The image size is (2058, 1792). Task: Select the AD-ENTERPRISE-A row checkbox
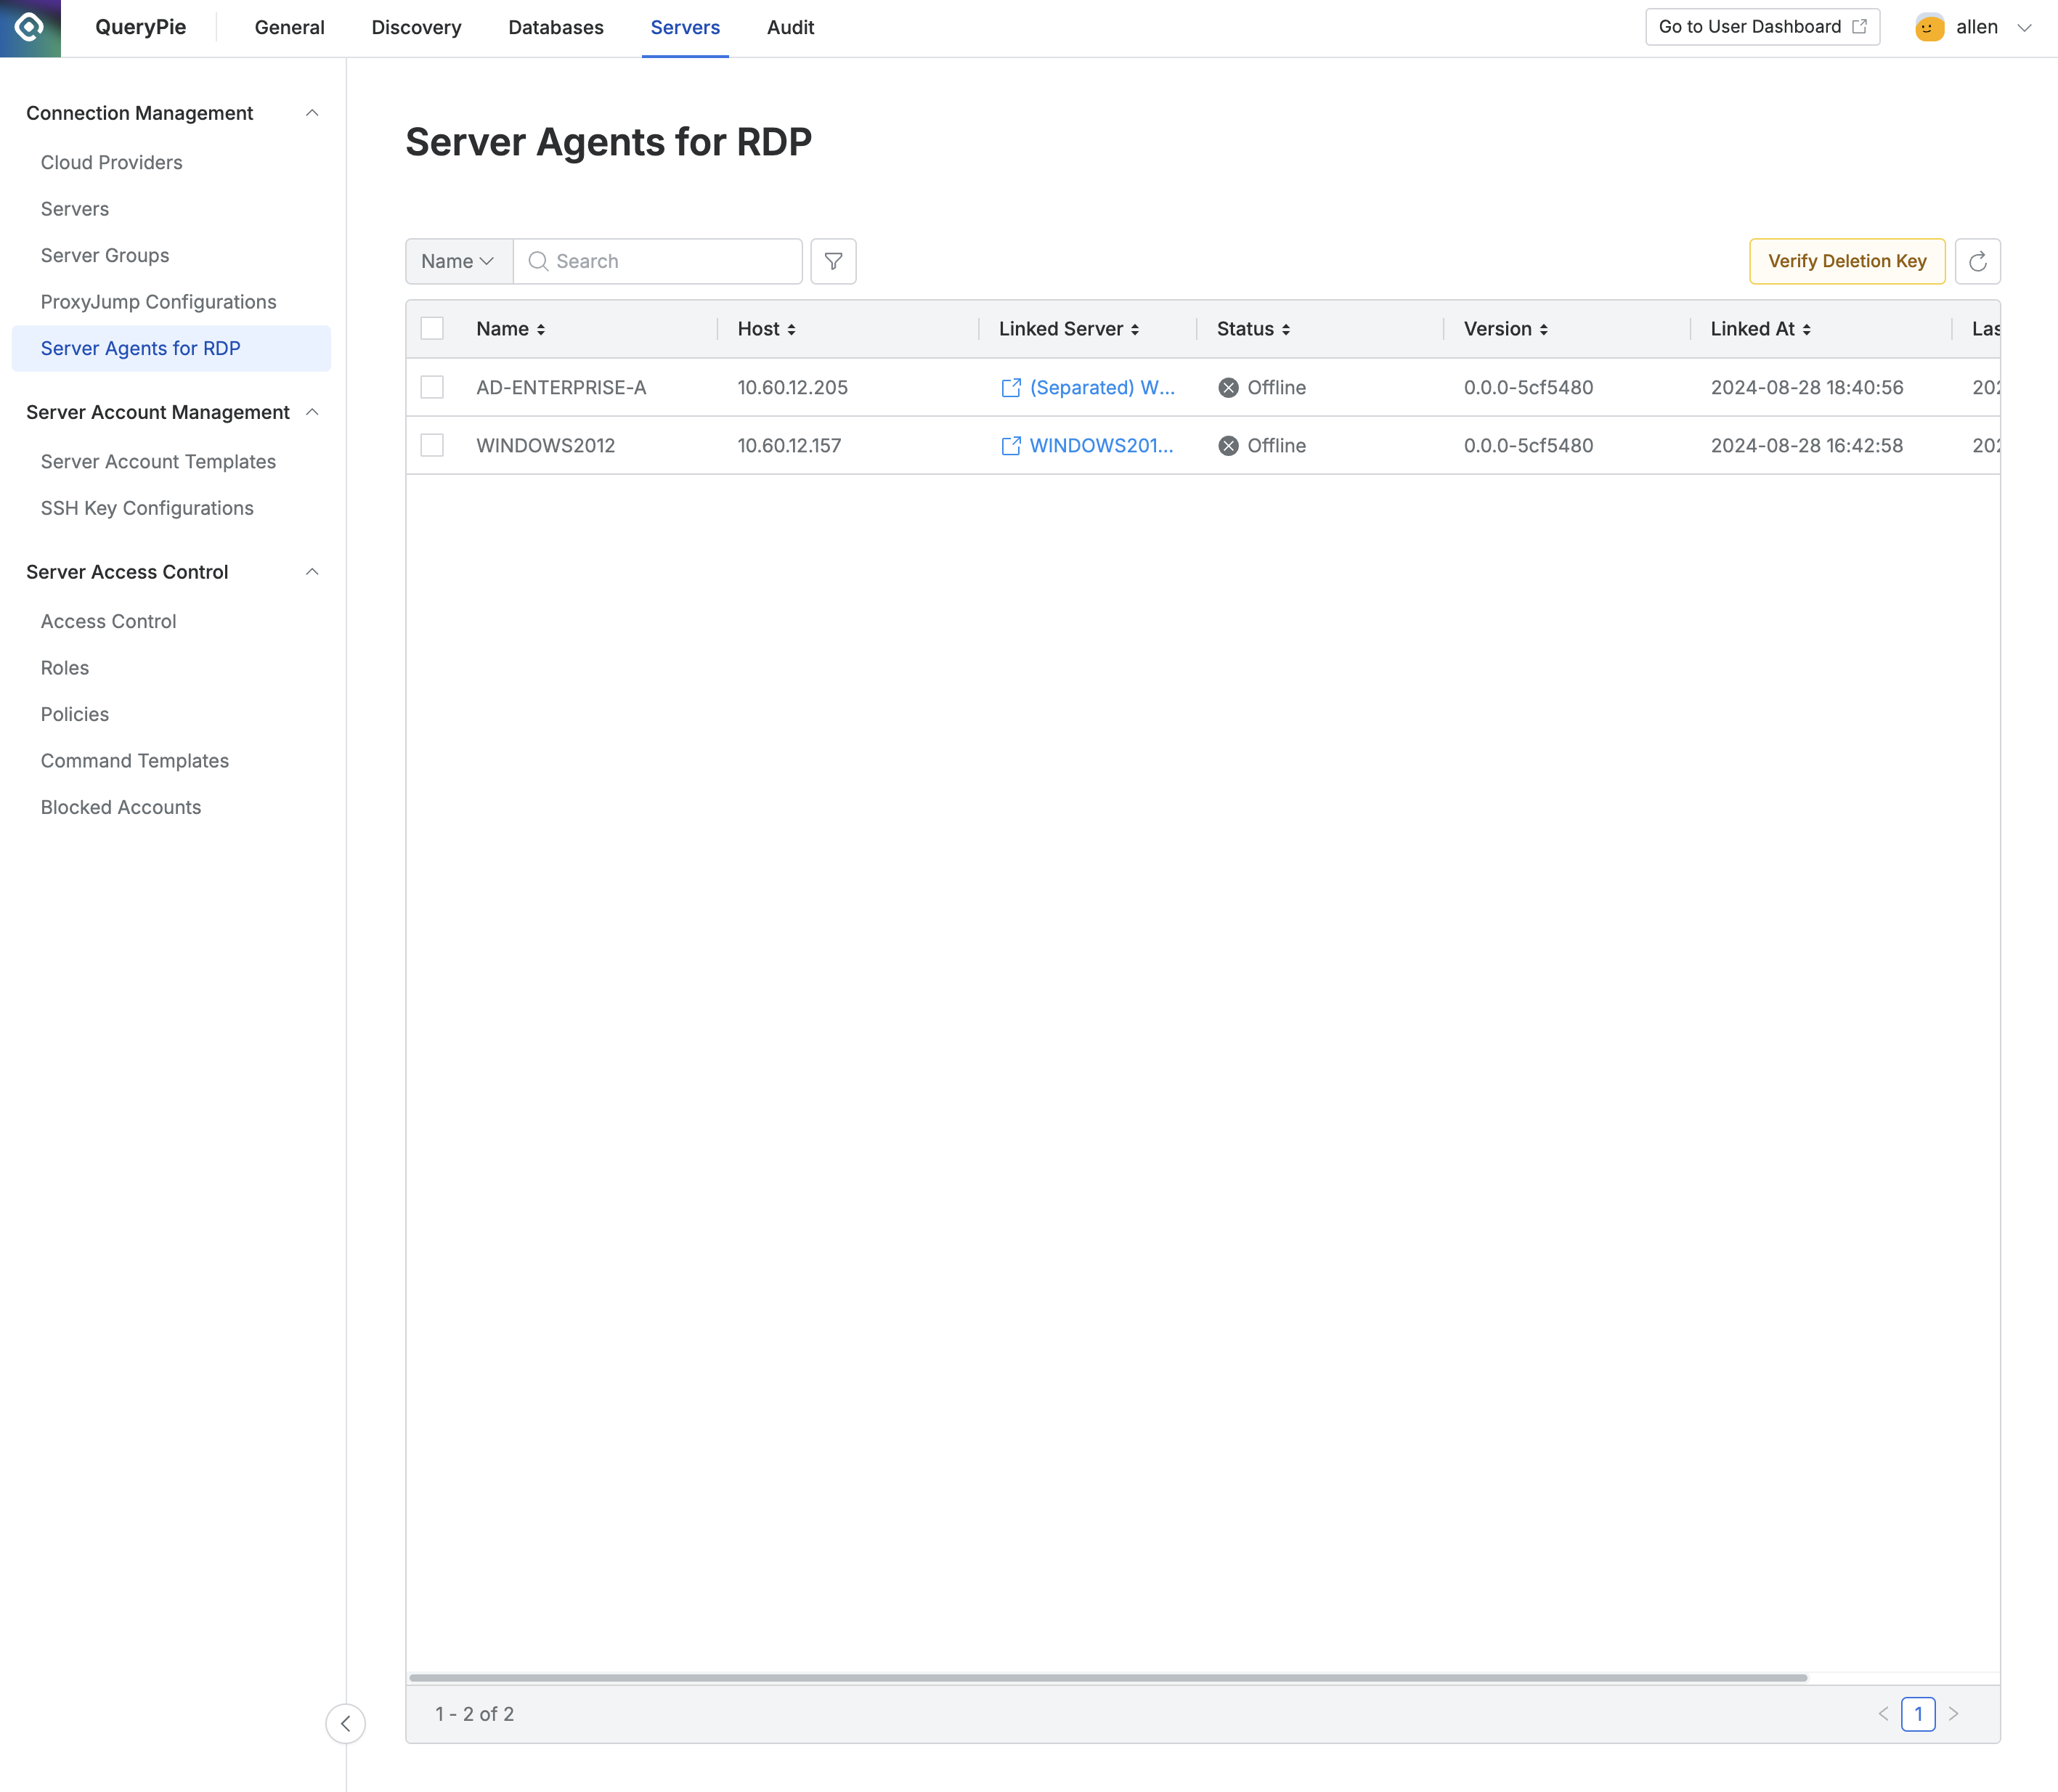coord(432,388)
